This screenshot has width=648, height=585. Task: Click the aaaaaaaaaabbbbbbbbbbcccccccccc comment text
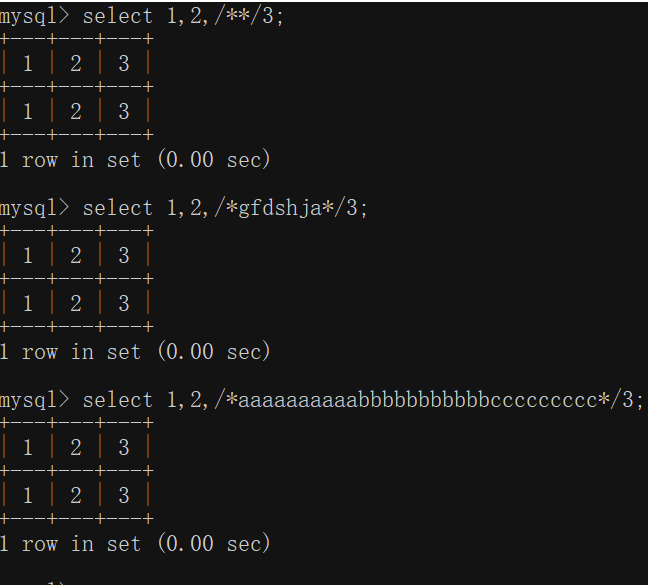[x=418, y=400]
